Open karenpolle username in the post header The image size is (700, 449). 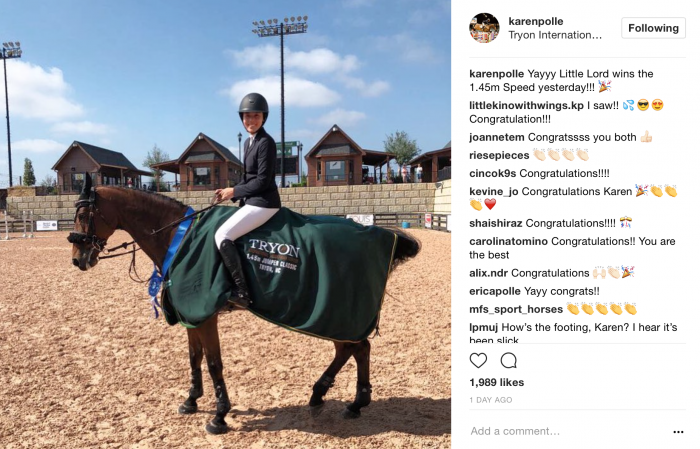pos(536,21)
